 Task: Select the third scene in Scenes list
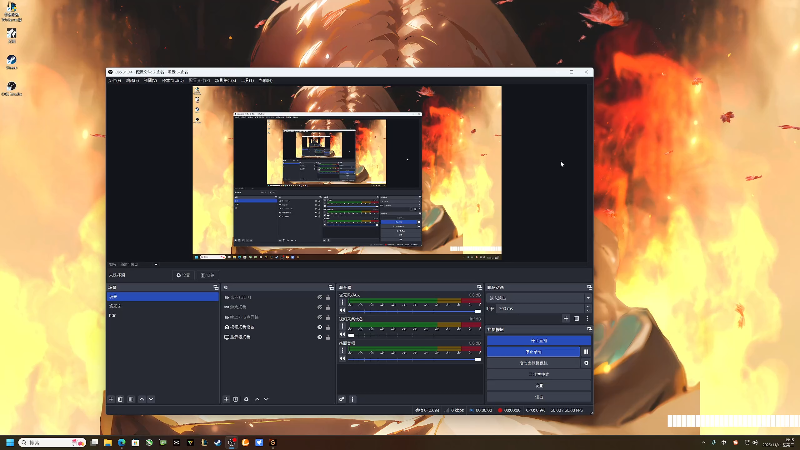click(163, 316)
